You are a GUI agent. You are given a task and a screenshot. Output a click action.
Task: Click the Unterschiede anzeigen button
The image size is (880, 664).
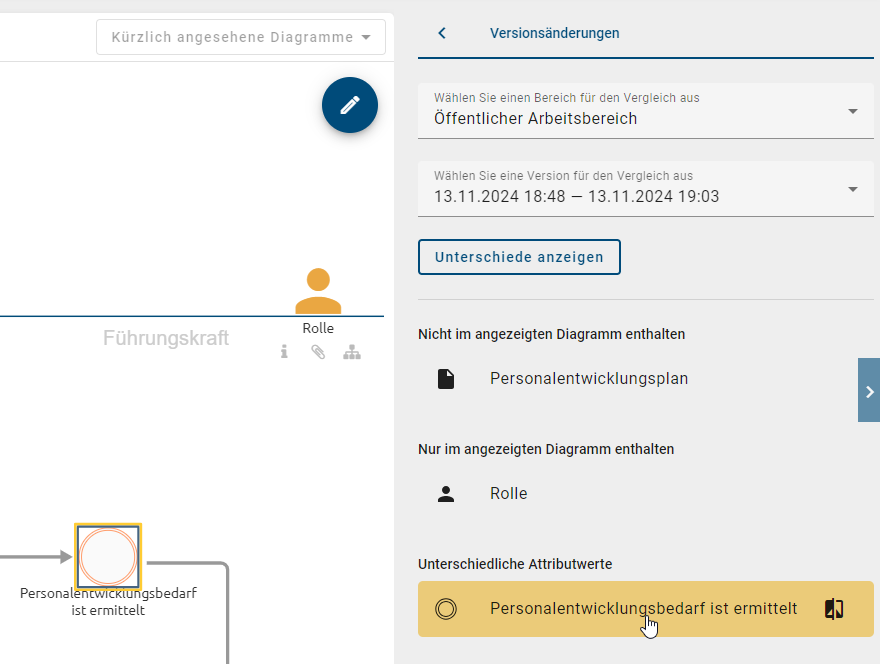pos(519,256)
